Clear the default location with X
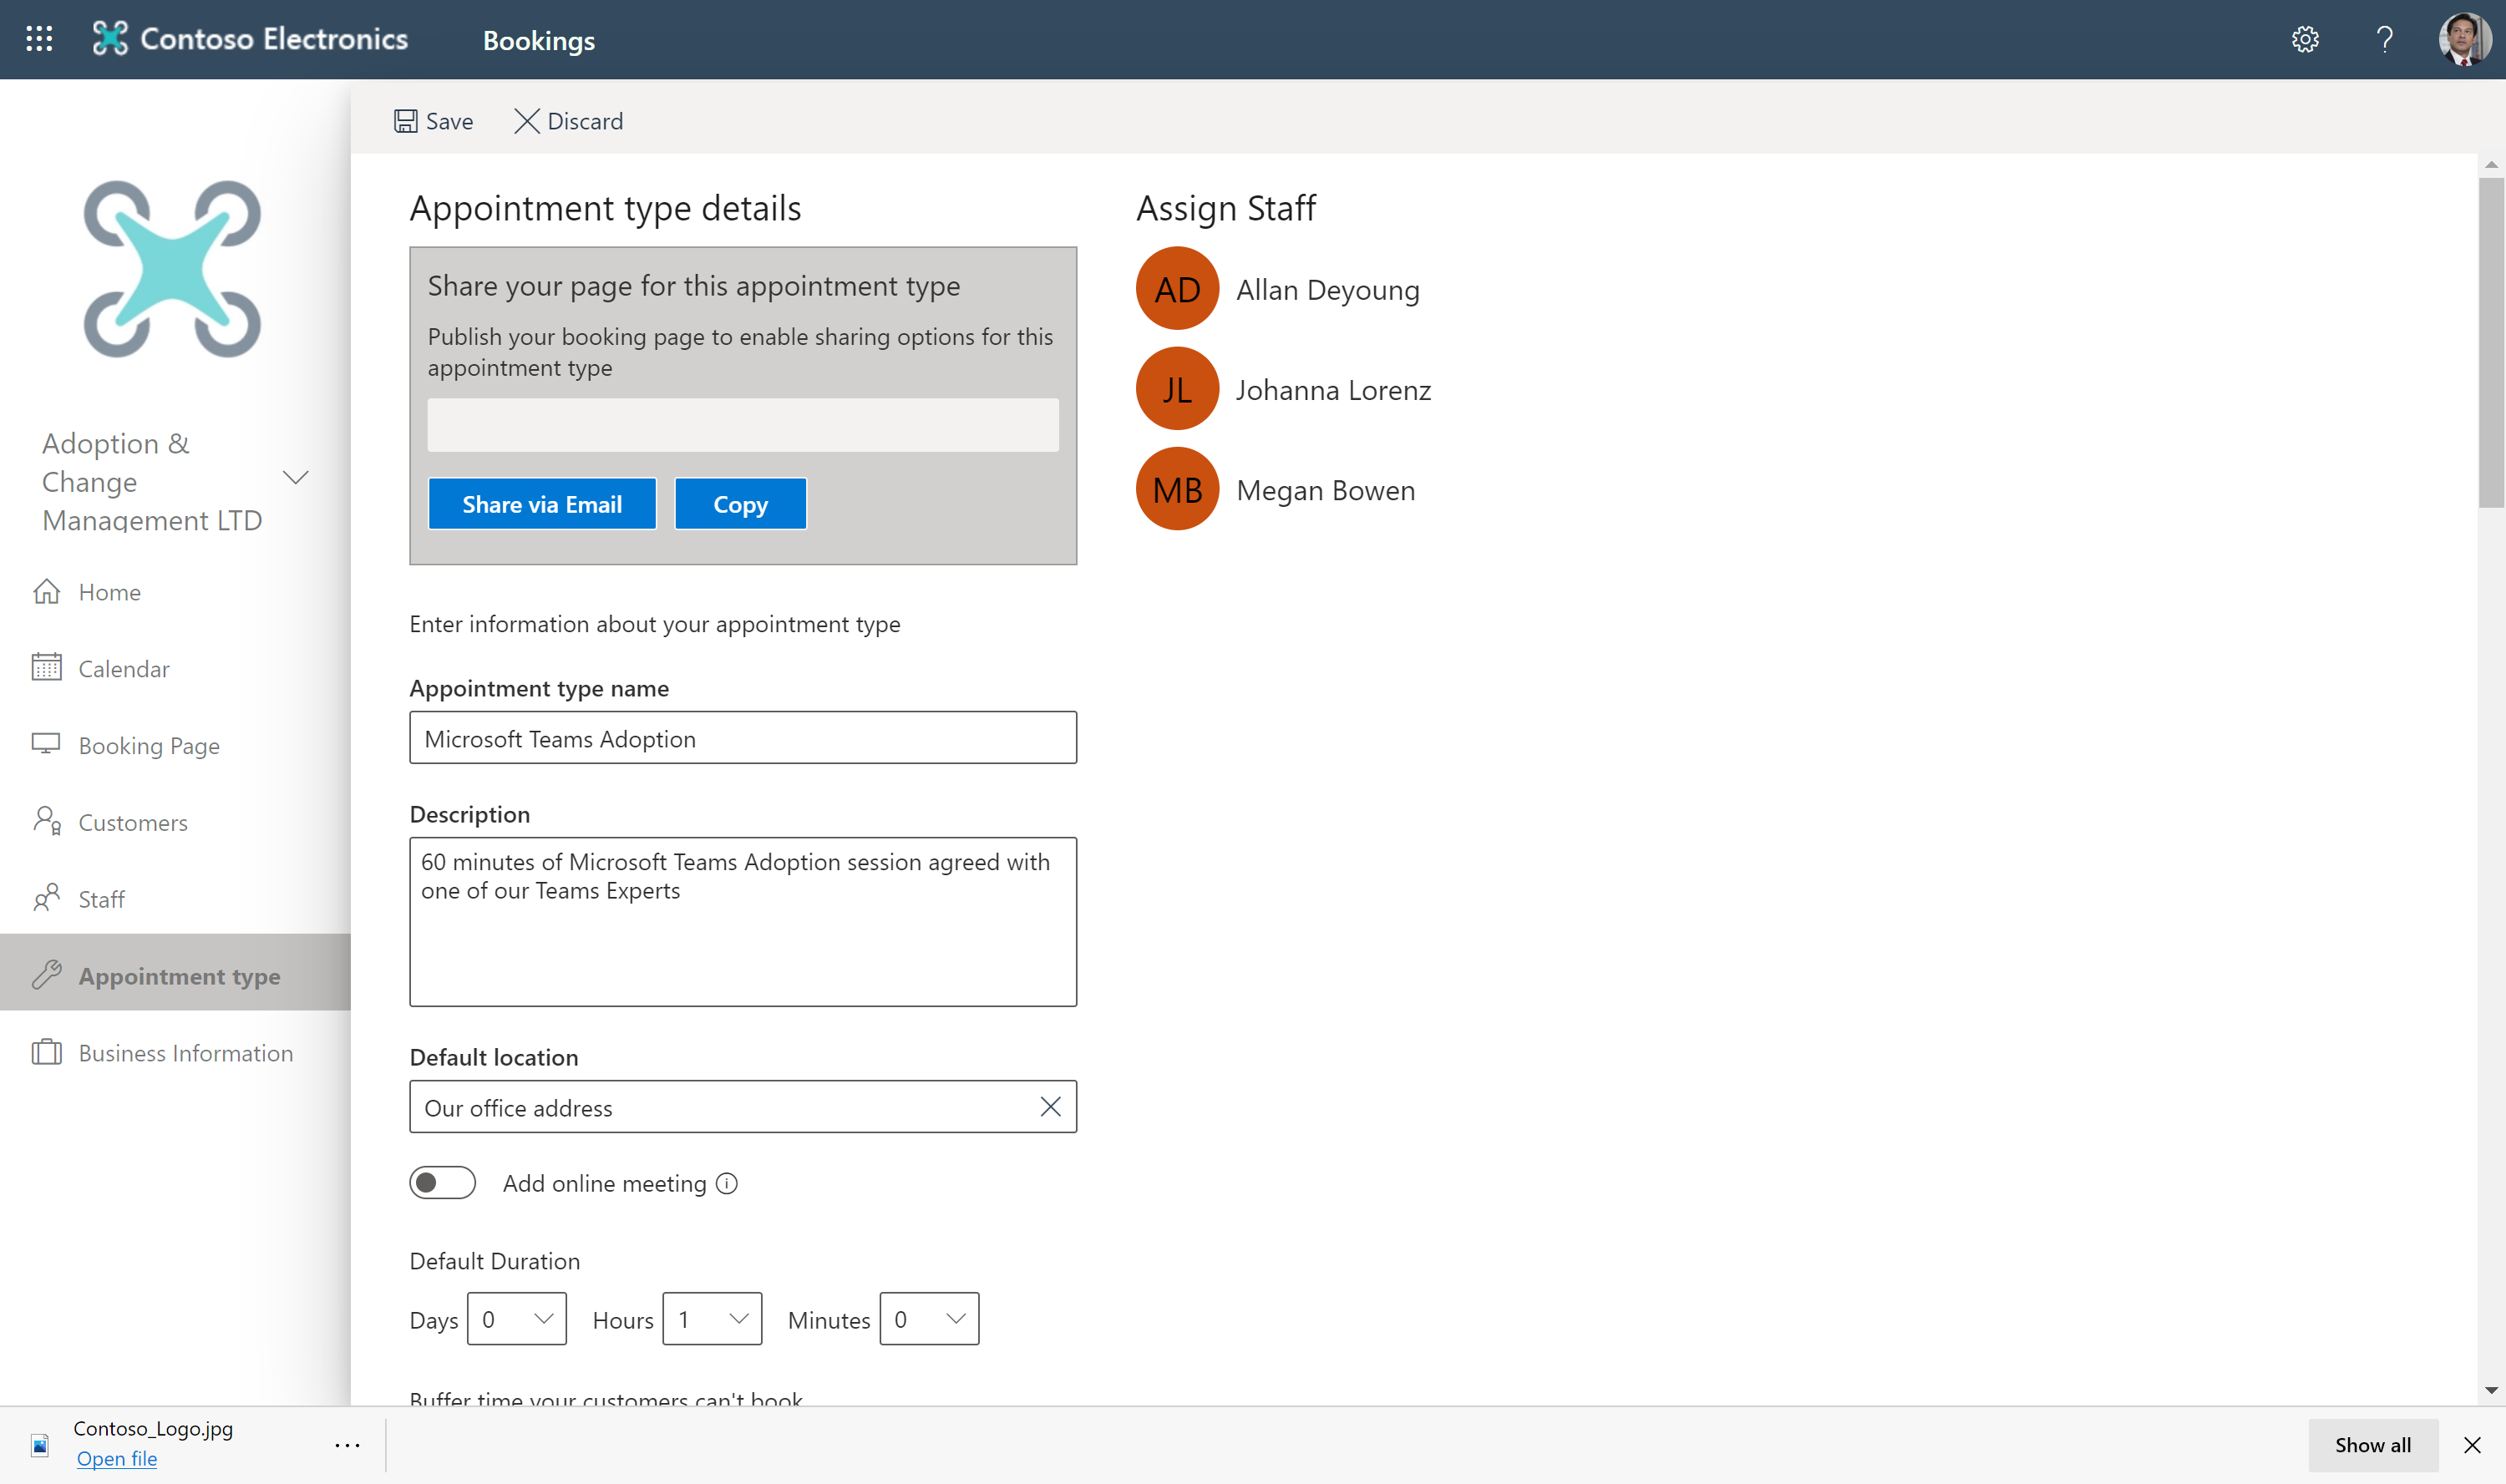 (1050, 1107)
